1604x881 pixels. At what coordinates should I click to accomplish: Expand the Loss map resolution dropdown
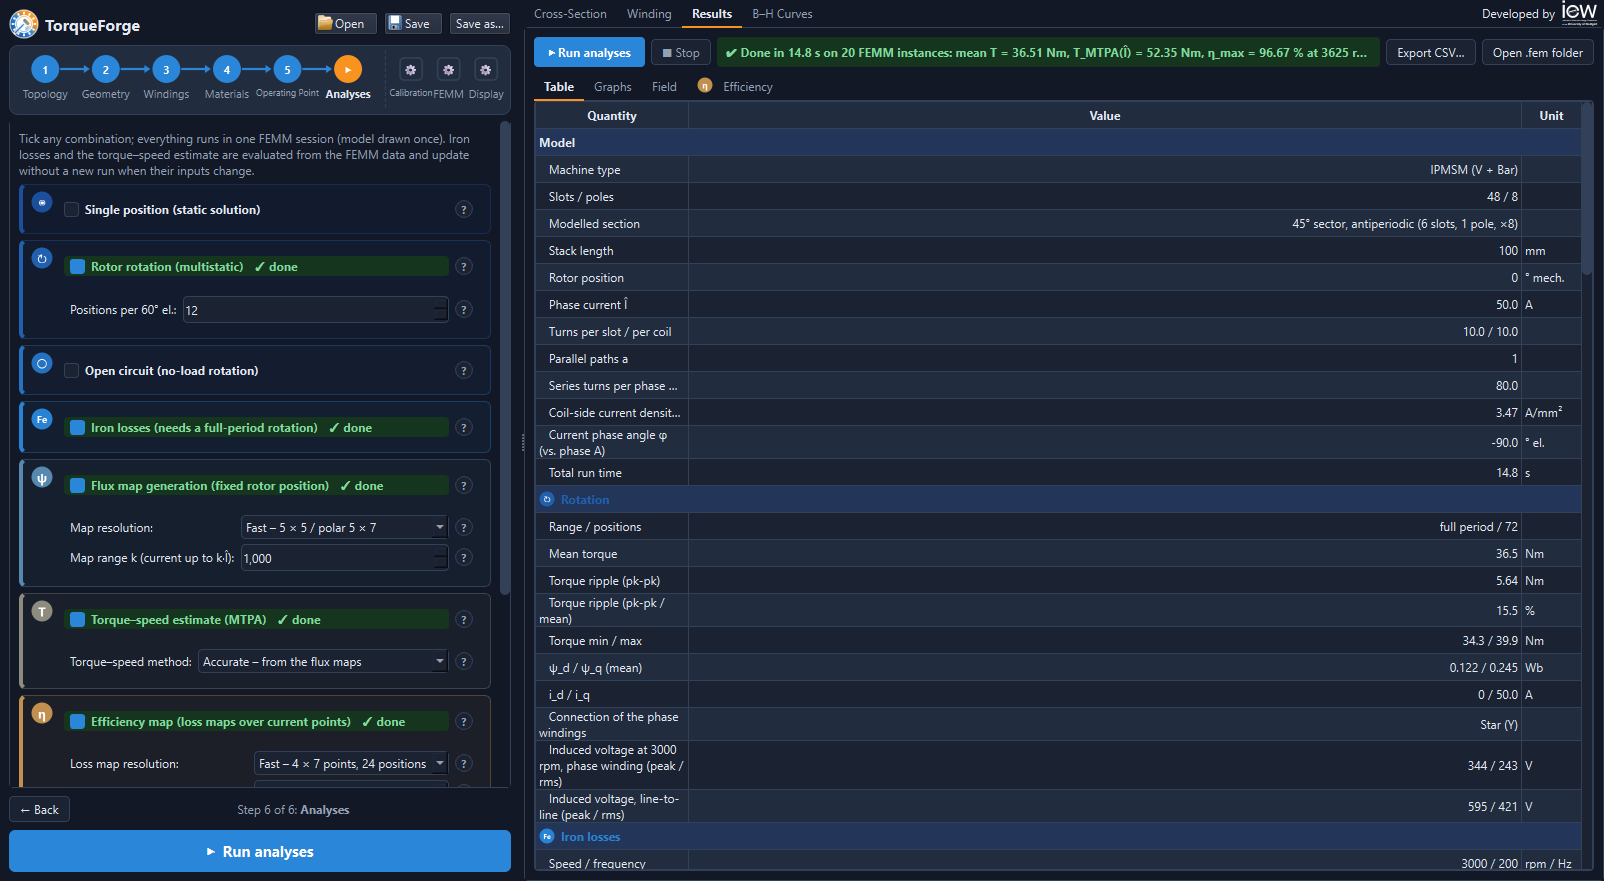point(351,764)
